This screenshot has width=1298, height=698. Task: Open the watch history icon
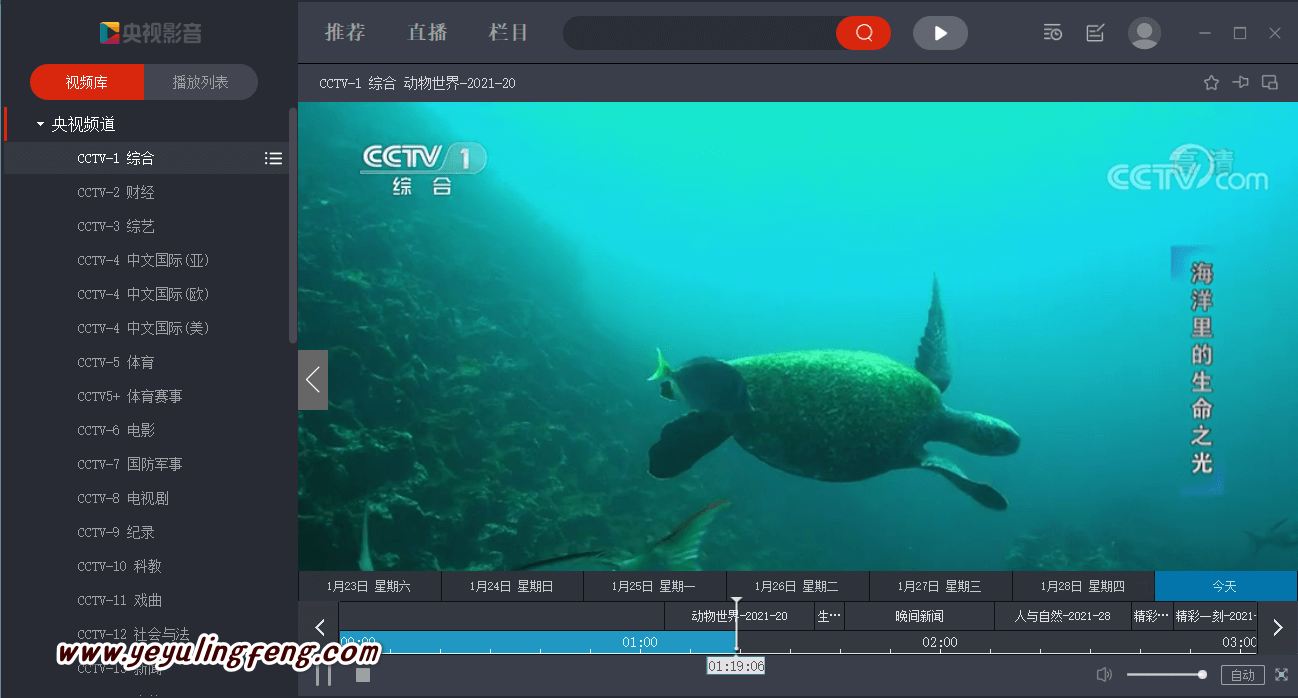point(1052,33)
